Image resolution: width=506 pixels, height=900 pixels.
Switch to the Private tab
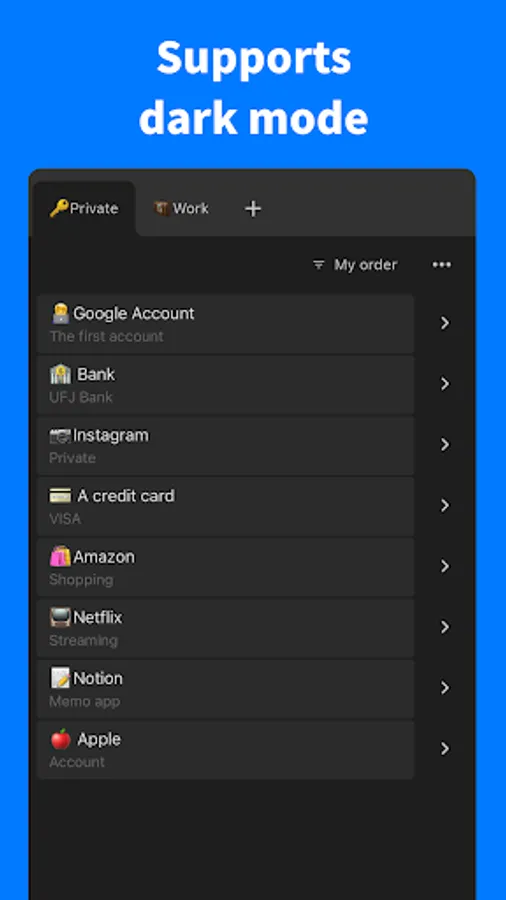(x=84, y=208)
